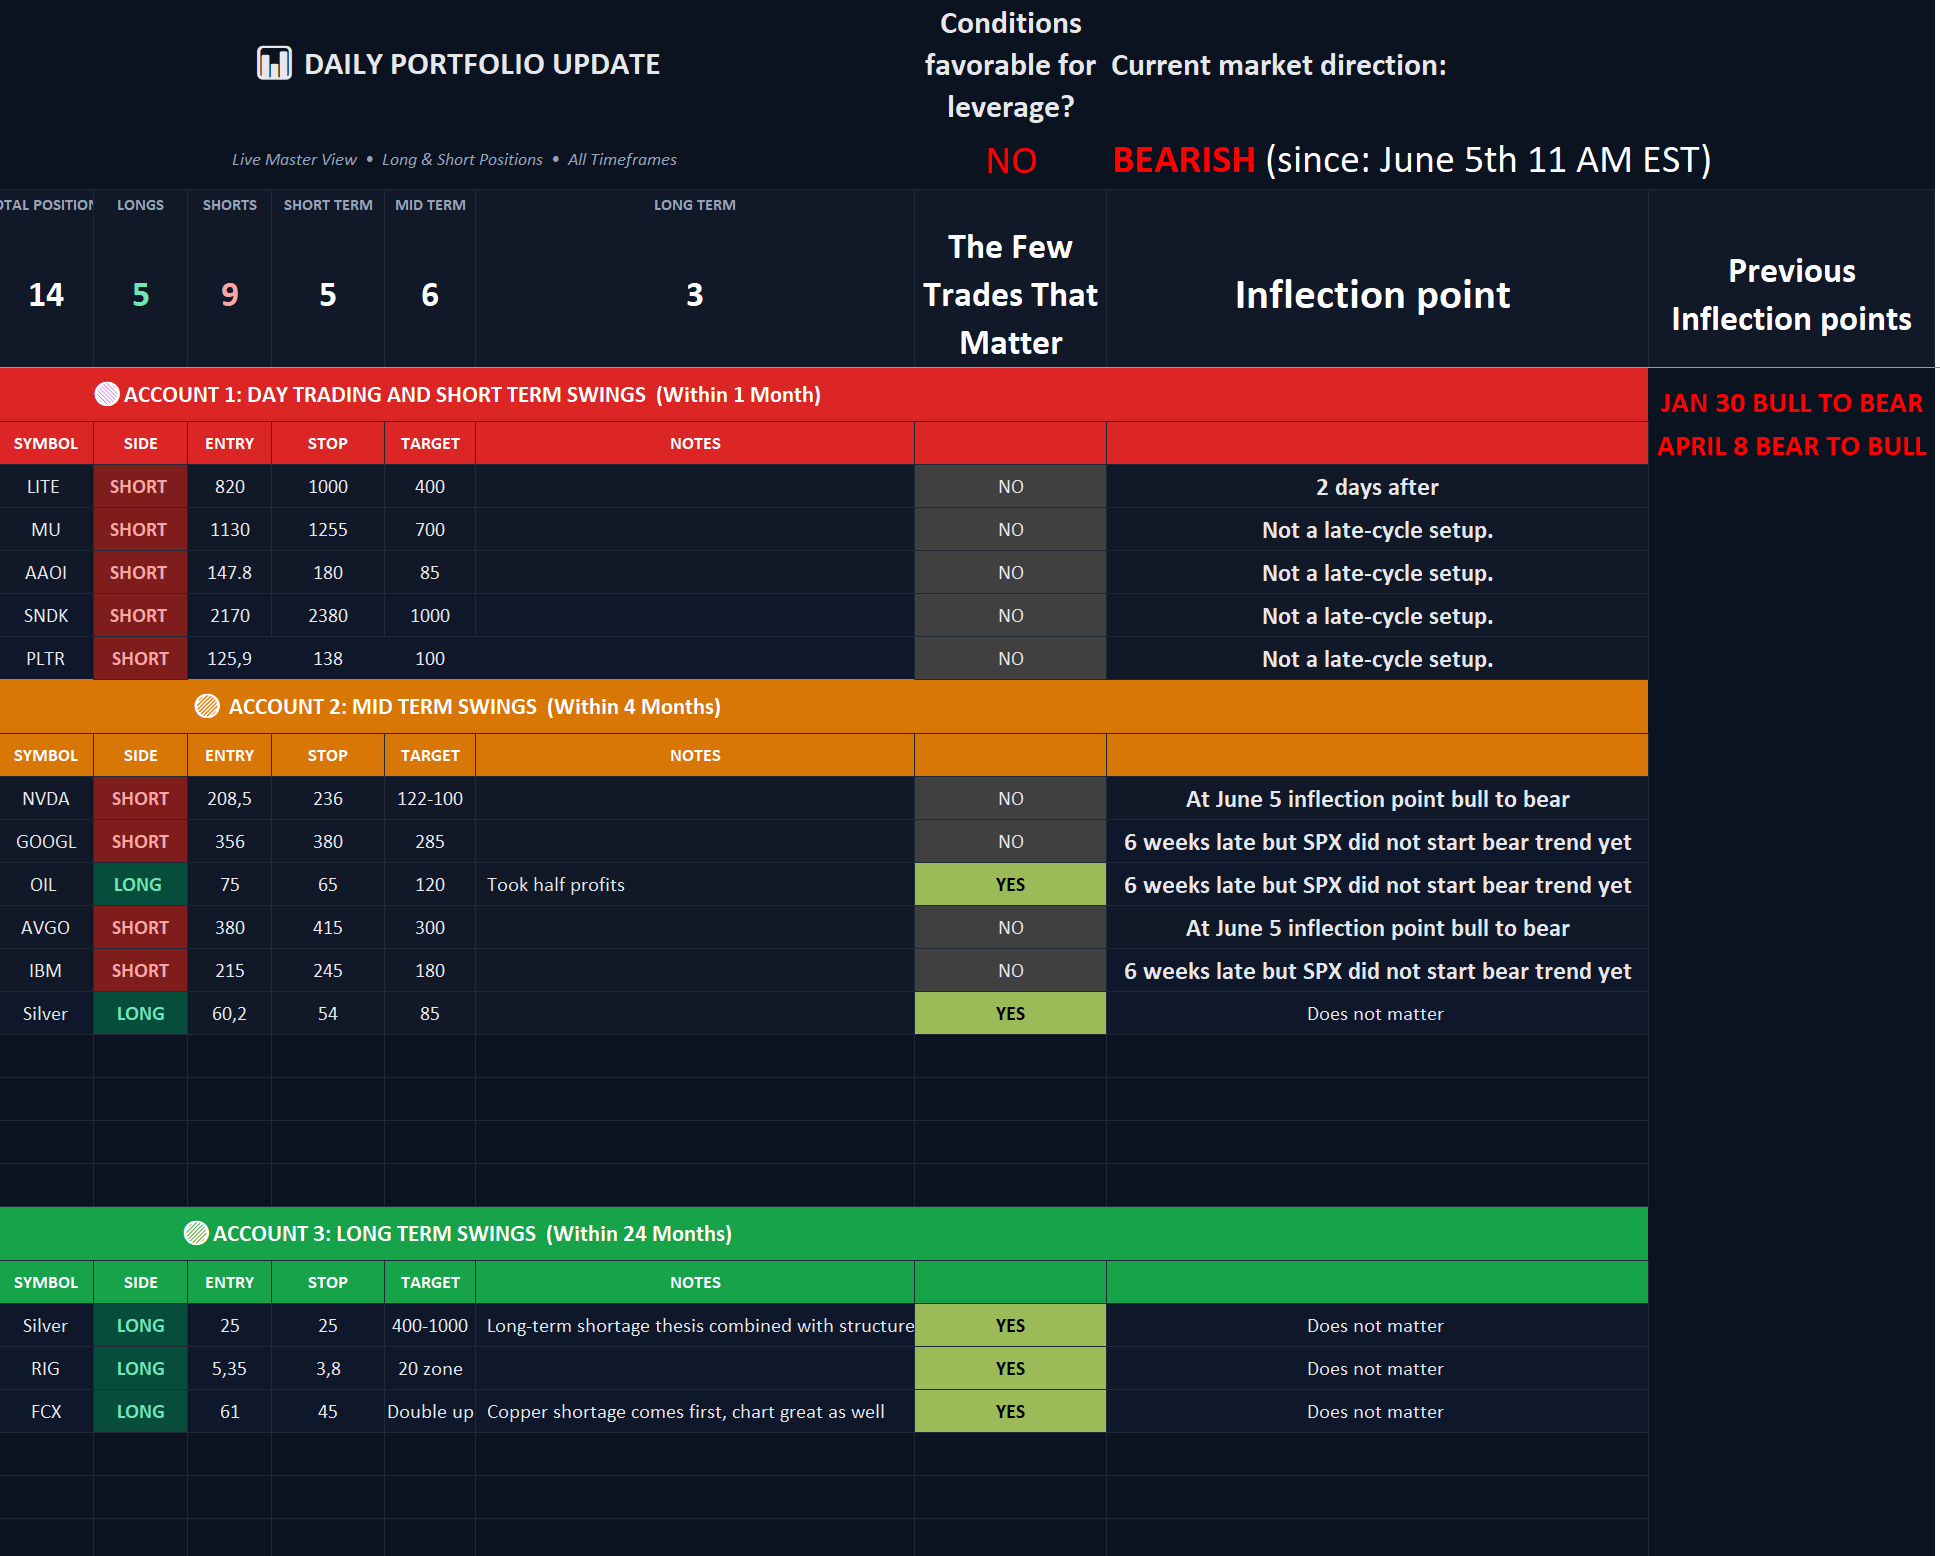Screen dimensions: 1940x1556
Task: Select GOOGL entry value 356
Action: [x=230, y=841]
